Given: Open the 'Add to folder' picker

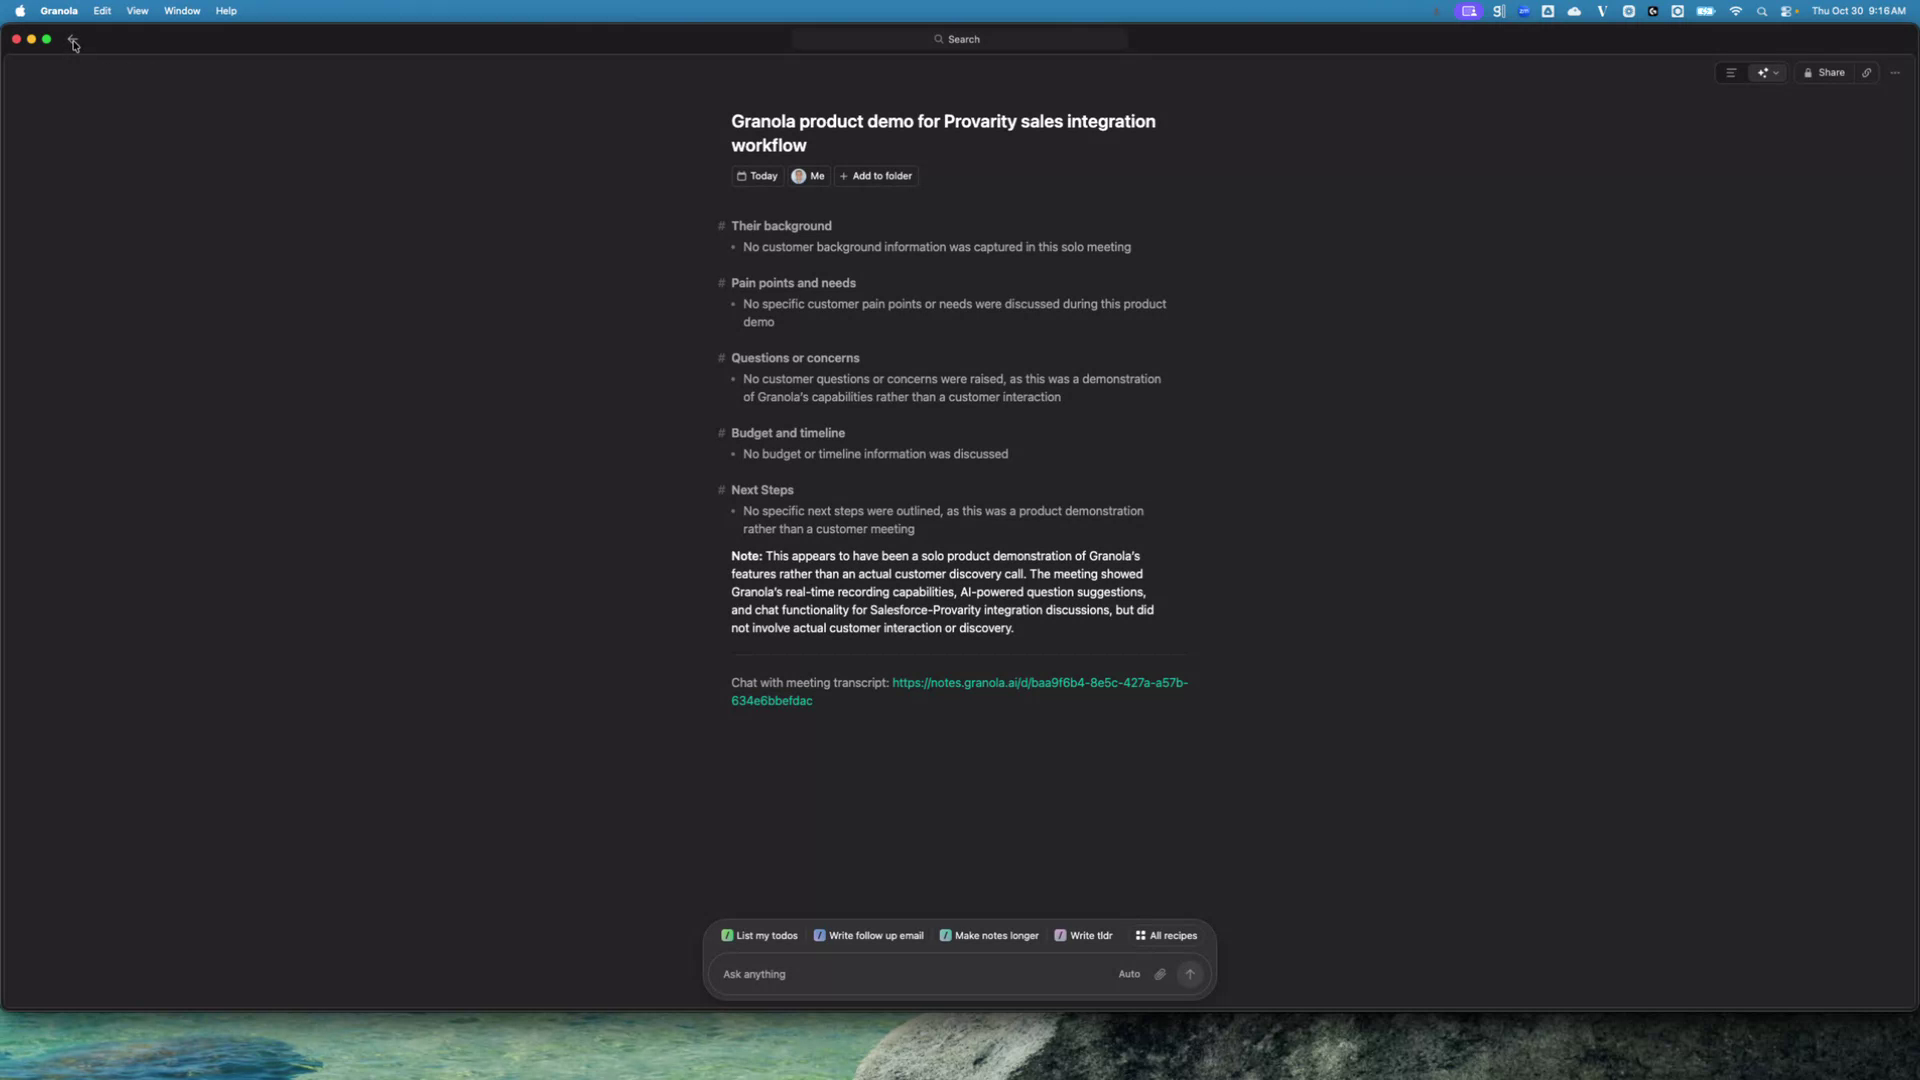Looking at the screenshot, I should click(x=876, y=176).
